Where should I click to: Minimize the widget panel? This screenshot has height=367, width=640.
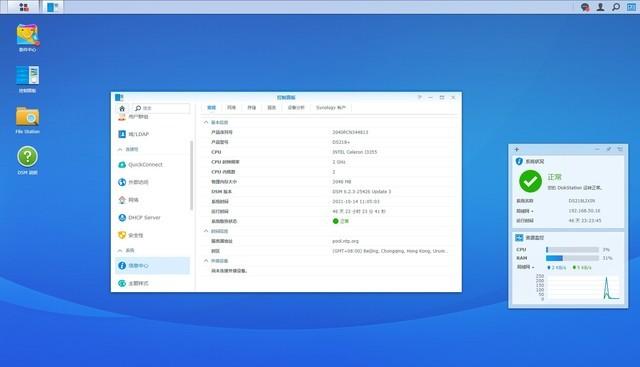coord(597,149)
